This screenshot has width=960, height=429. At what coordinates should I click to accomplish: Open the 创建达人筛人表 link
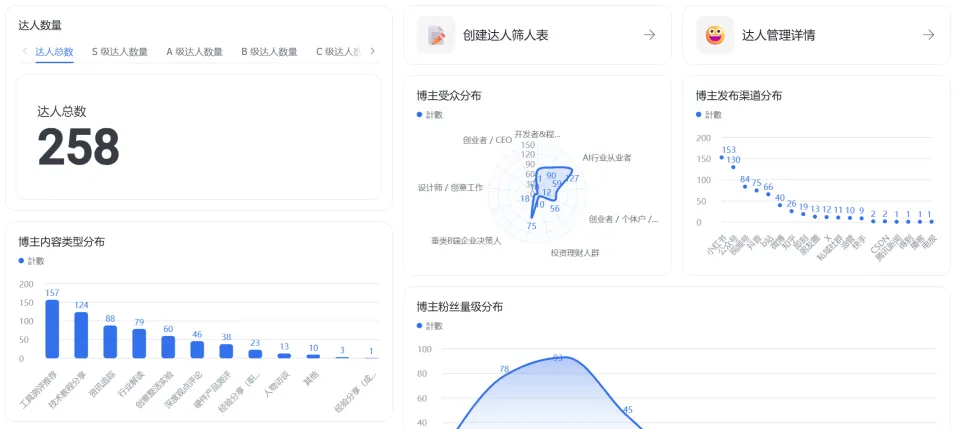[x=505, y=35]
